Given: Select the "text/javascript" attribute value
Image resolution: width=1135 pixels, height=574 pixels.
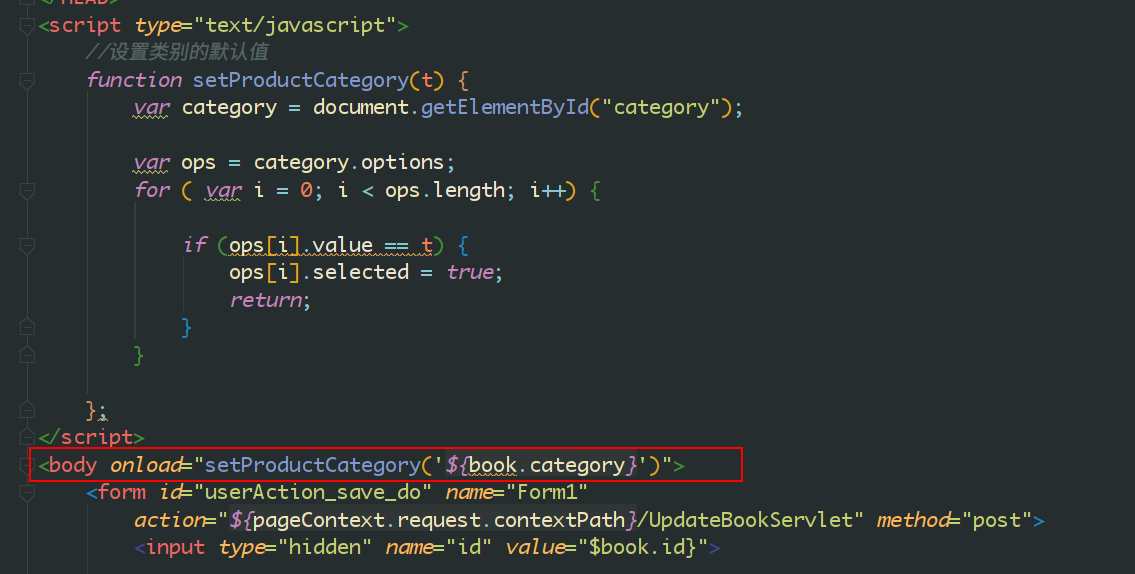Looking at the screenshot, I should point(295,25).
